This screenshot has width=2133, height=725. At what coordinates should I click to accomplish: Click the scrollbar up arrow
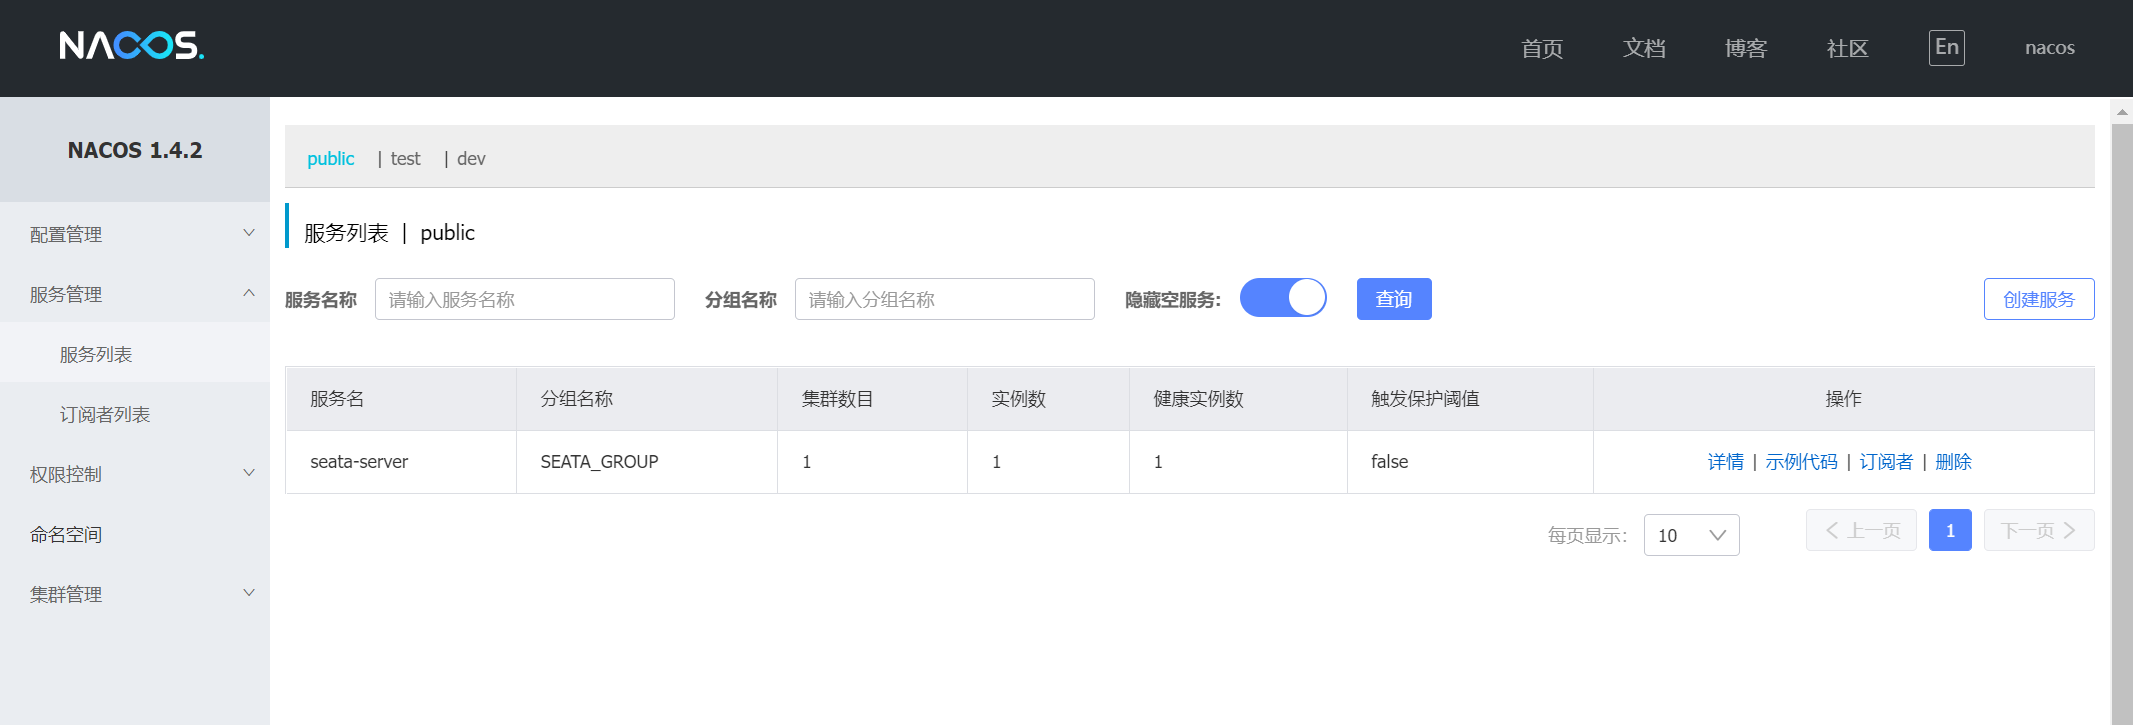tap(2122, 112)
